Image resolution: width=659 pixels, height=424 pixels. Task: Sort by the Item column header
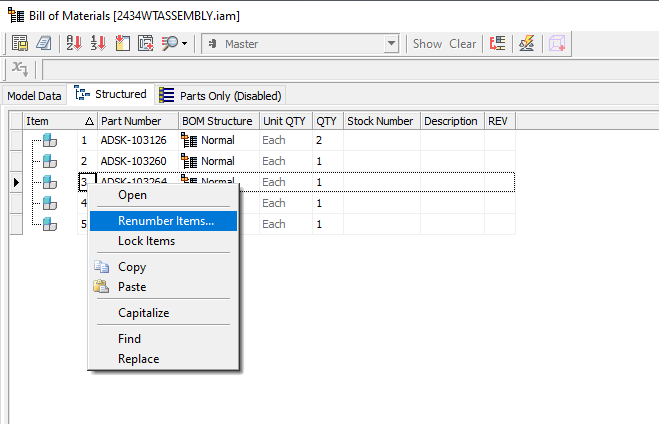[x=60, y=121]
